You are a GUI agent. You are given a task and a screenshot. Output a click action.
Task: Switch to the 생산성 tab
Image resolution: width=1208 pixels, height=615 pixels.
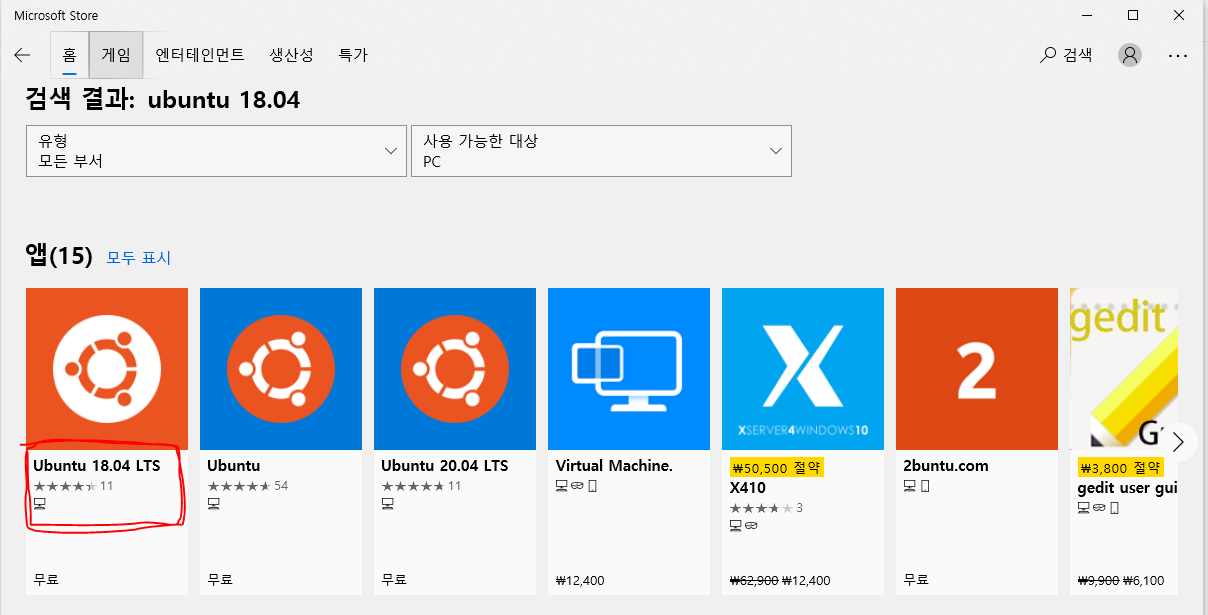pyautogui.click(x=291, y=55)
